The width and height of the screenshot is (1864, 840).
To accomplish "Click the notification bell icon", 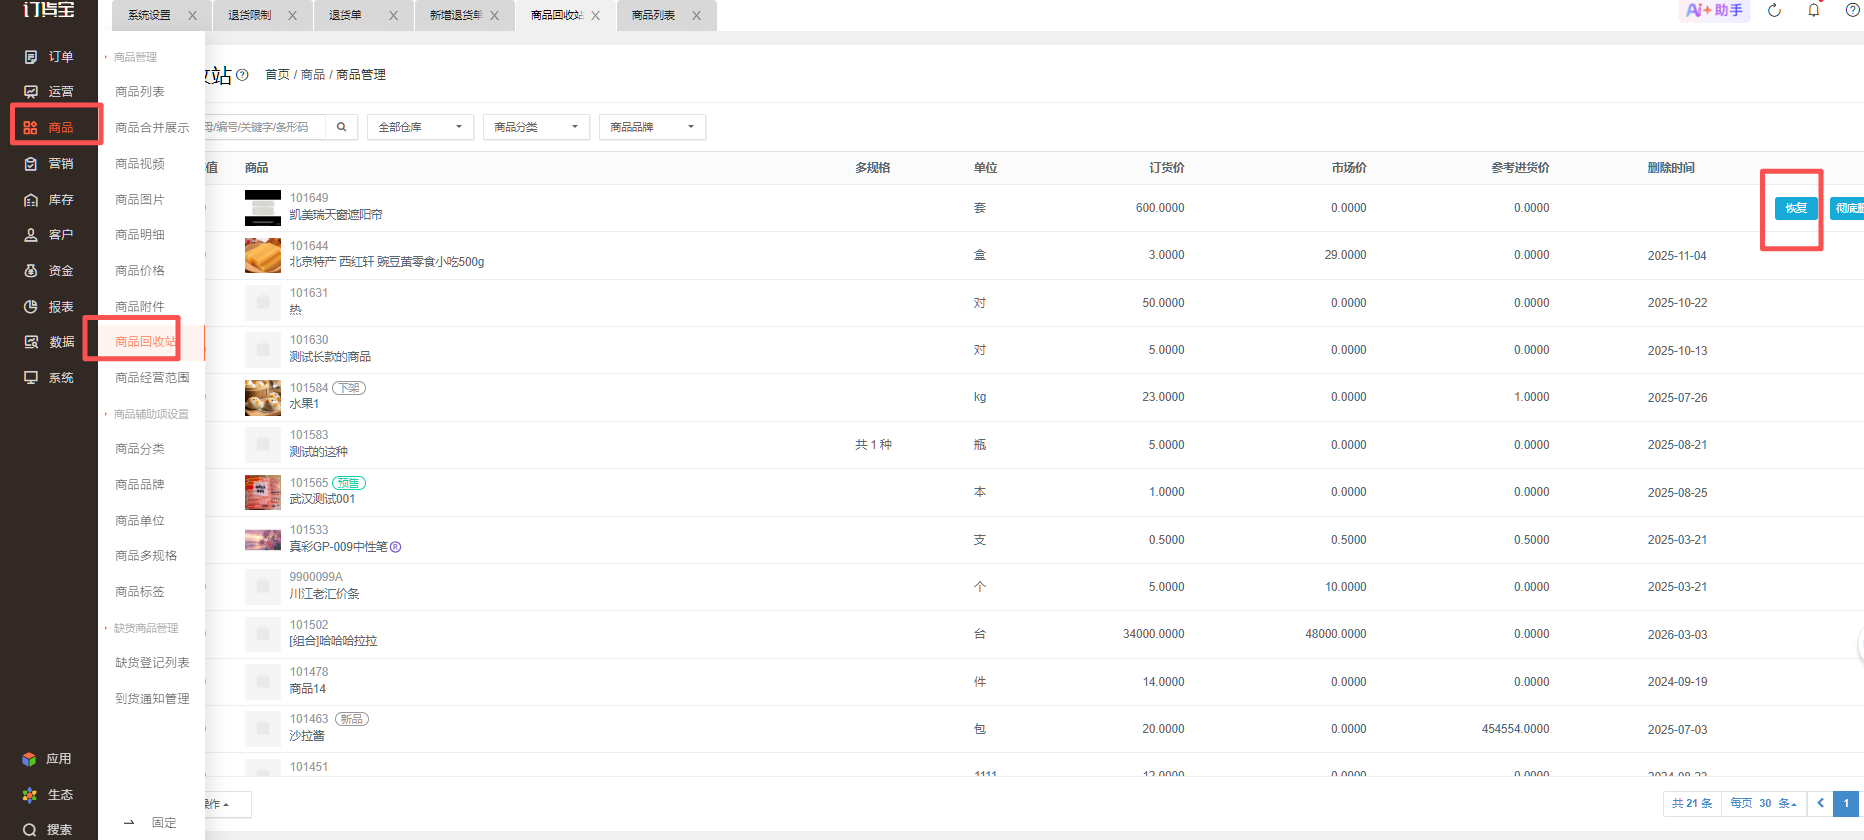I will (1814, 10).
